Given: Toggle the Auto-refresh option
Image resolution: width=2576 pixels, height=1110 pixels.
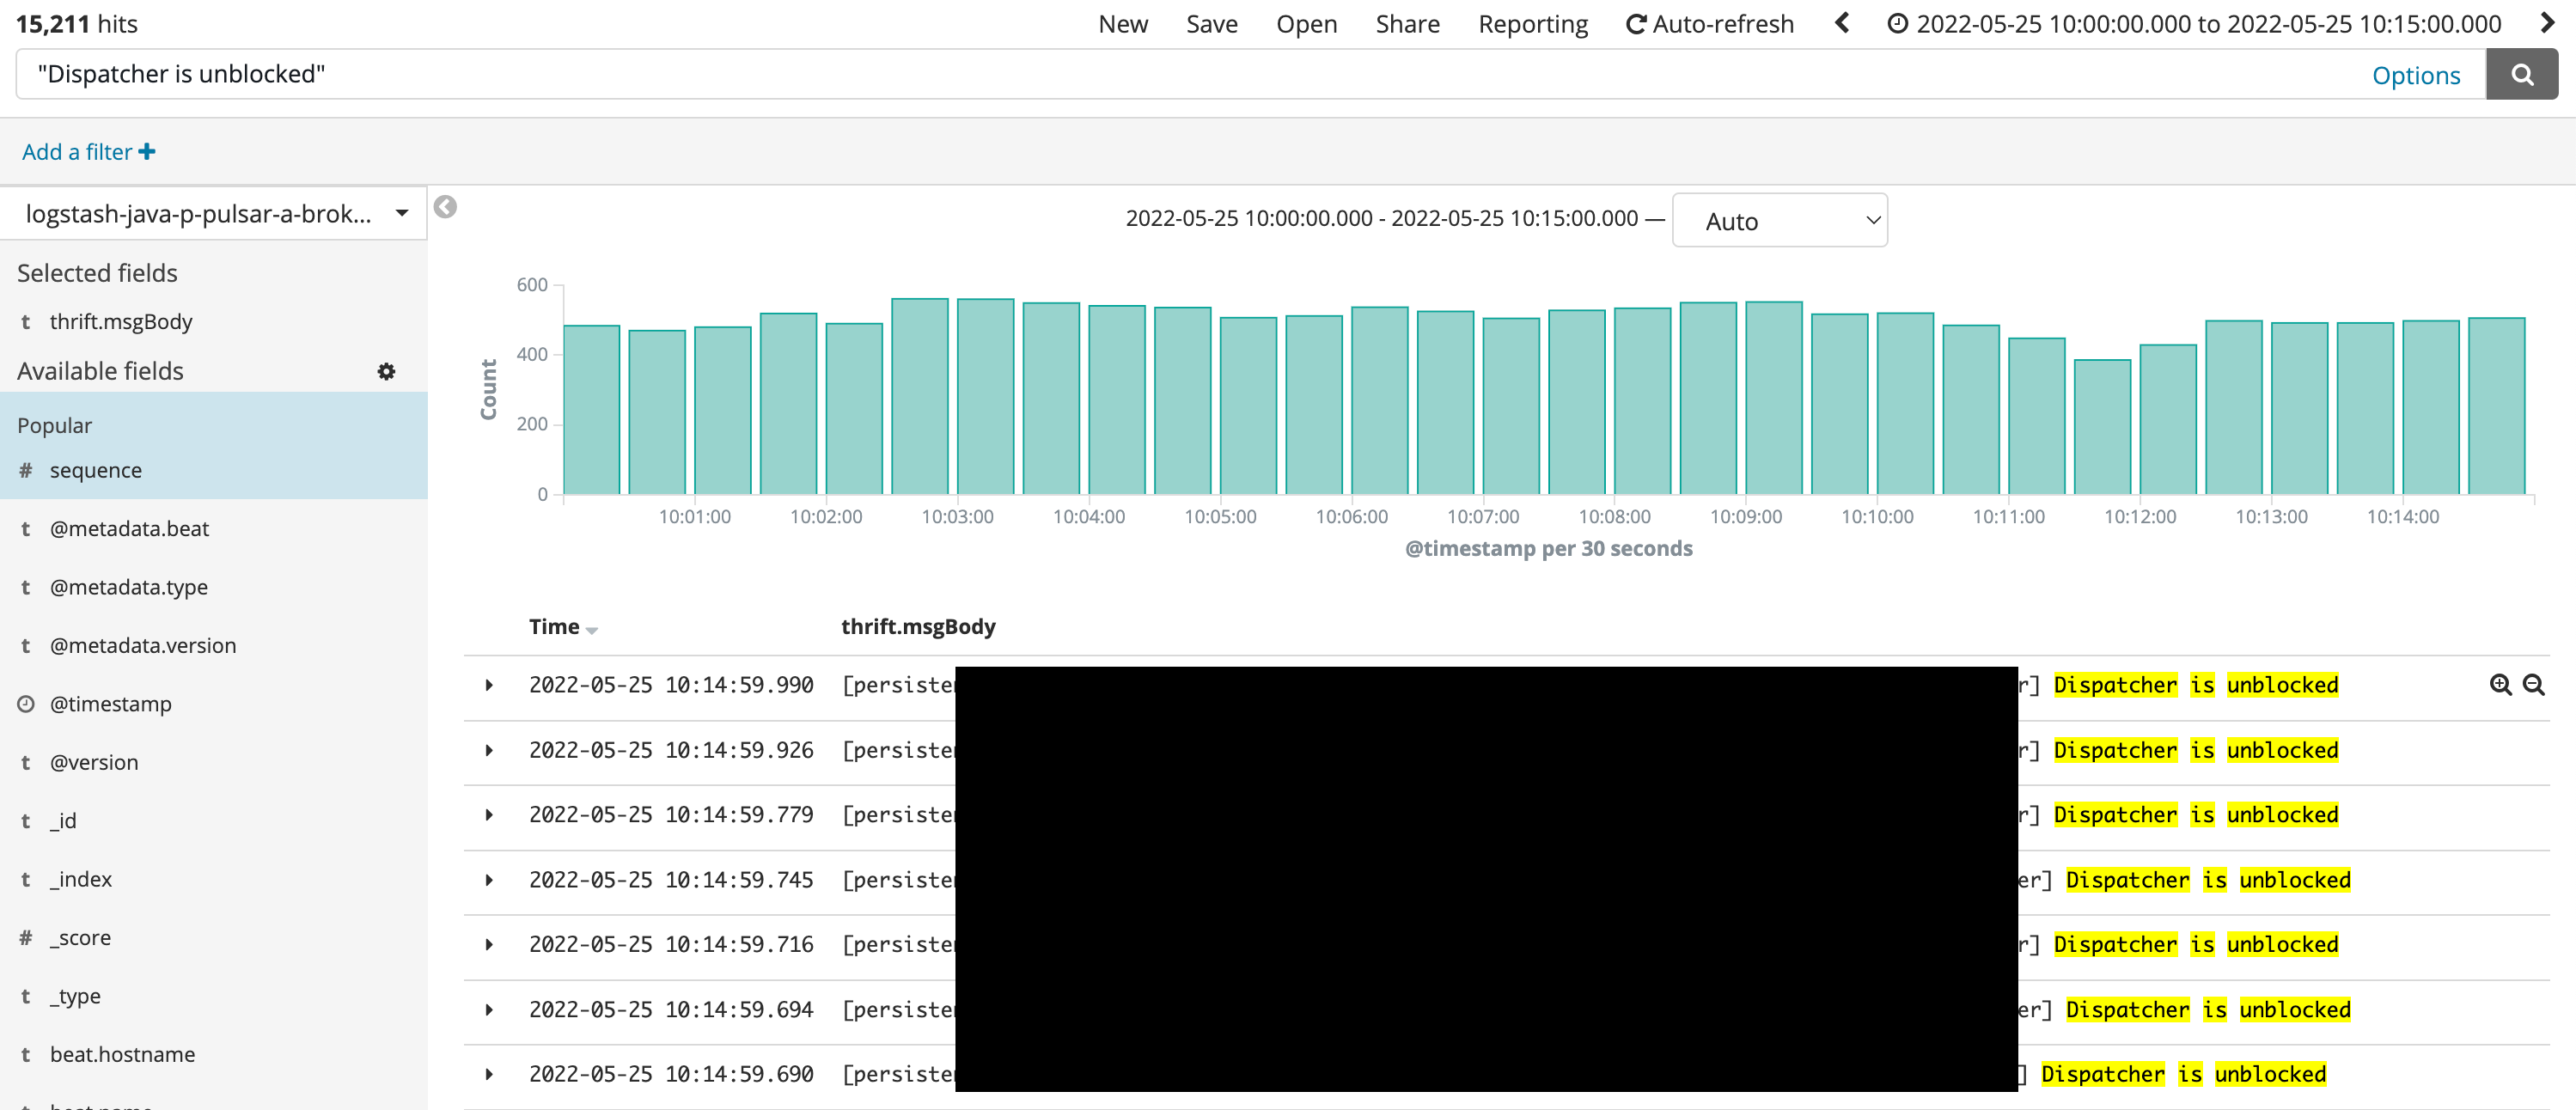Looking at the screenshot, I should [1709, 24].
